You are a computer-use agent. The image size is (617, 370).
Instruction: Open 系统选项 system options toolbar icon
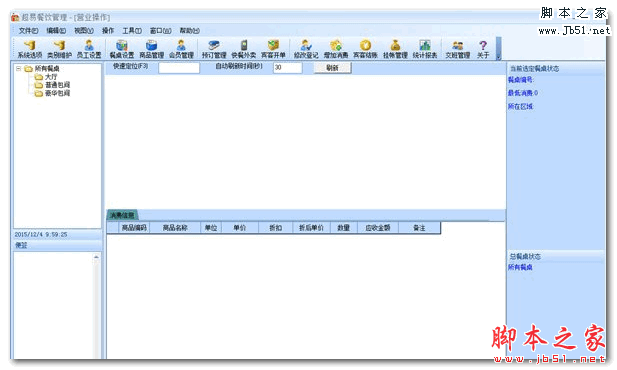pyautogui.click(x=30, y=49)
